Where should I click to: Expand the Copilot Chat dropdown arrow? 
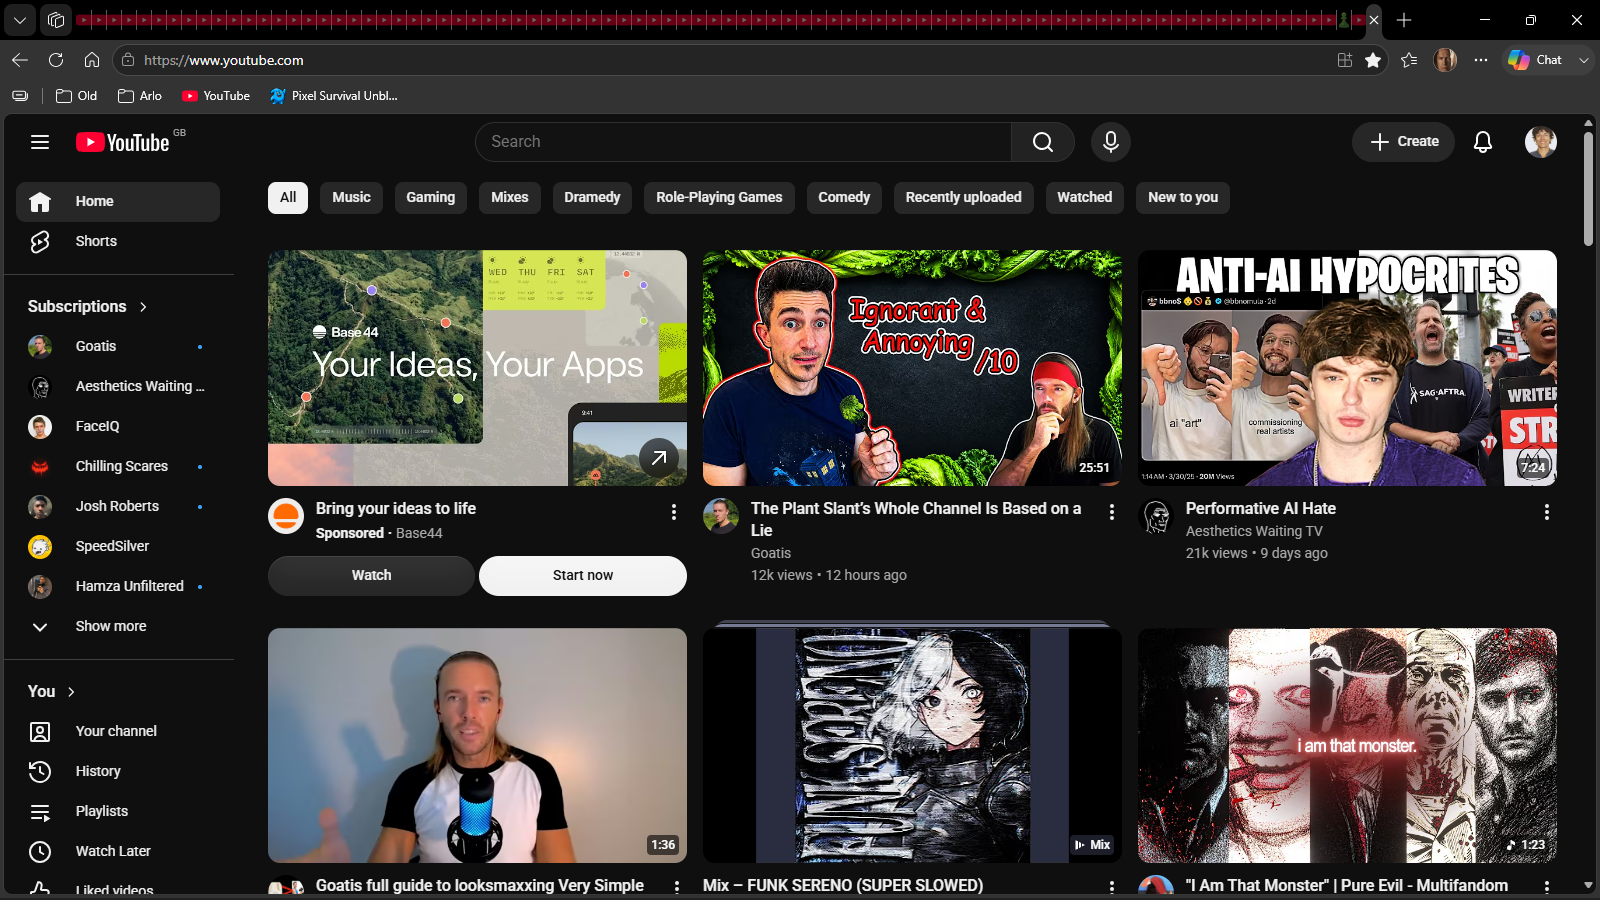click(1584, 60)
